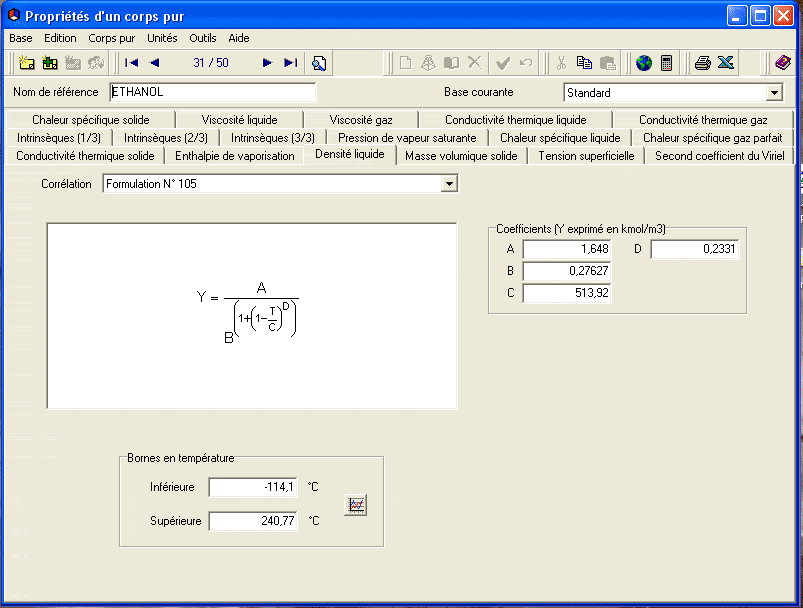
Task: Open Conductivité thermique liquide tab
Action: coord(516,120)
